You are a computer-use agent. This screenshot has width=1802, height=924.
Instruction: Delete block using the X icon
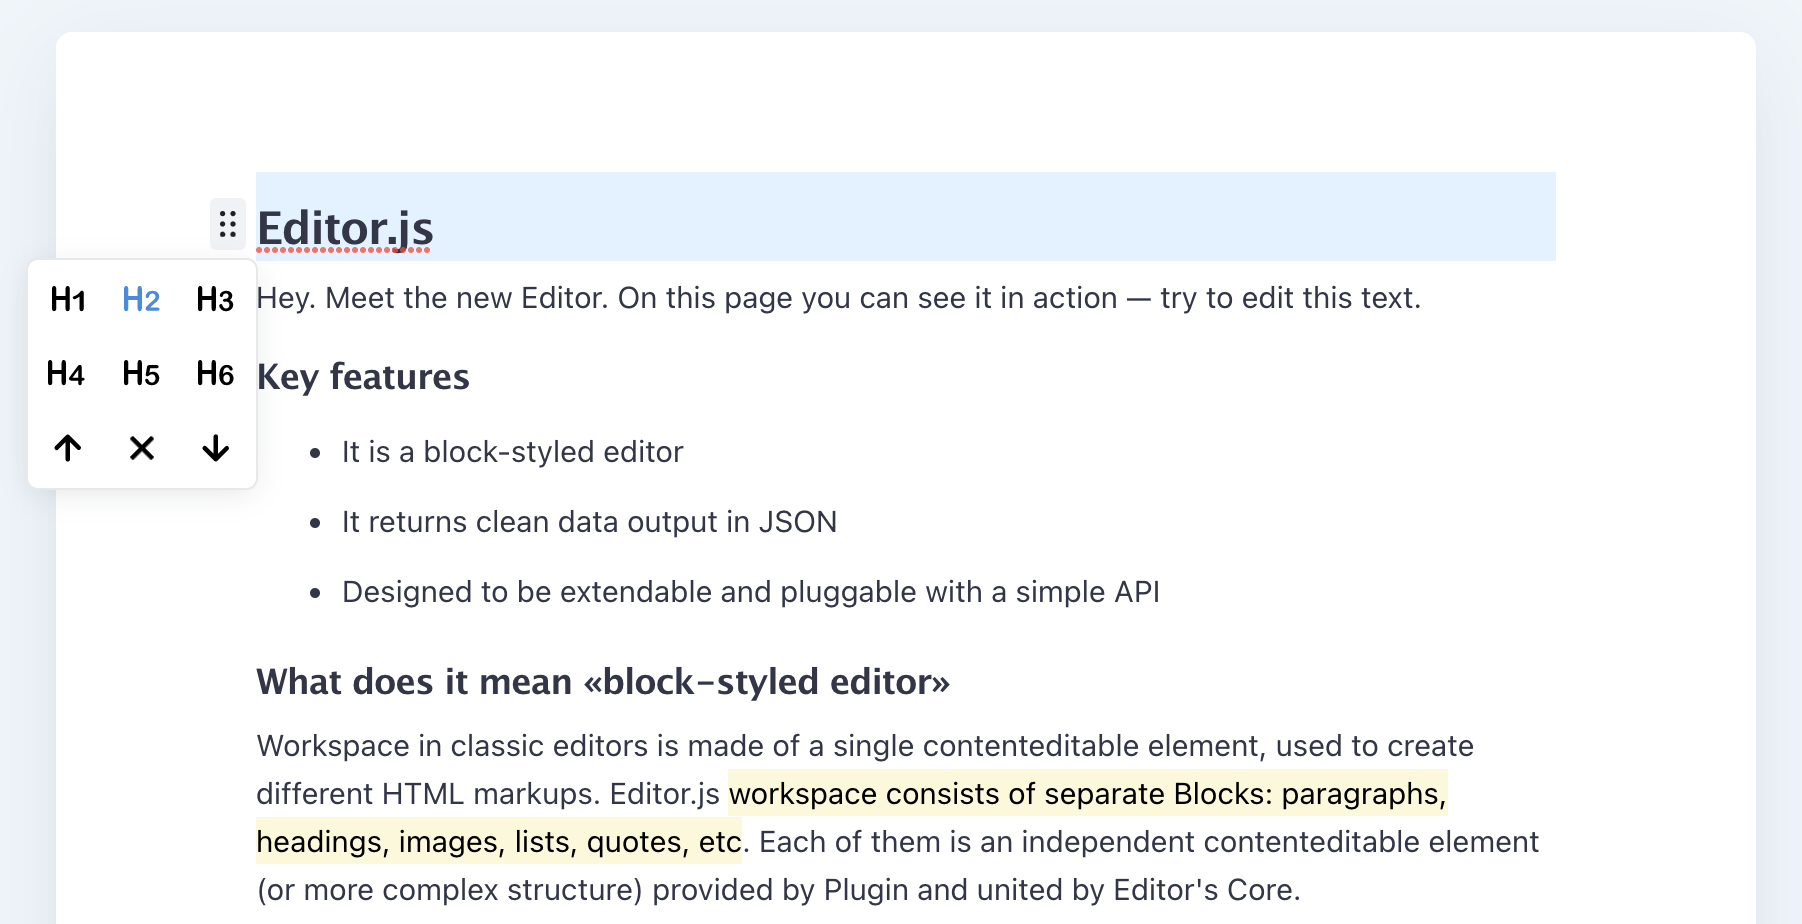142,448
